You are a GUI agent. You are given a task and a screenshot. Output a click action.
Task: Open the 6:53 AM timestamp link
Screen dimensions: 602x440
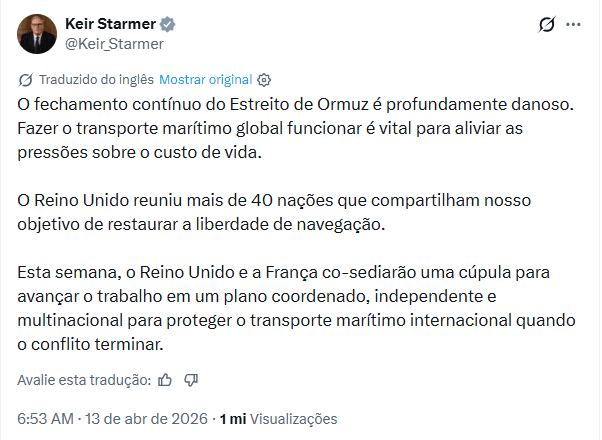[44, 419]
